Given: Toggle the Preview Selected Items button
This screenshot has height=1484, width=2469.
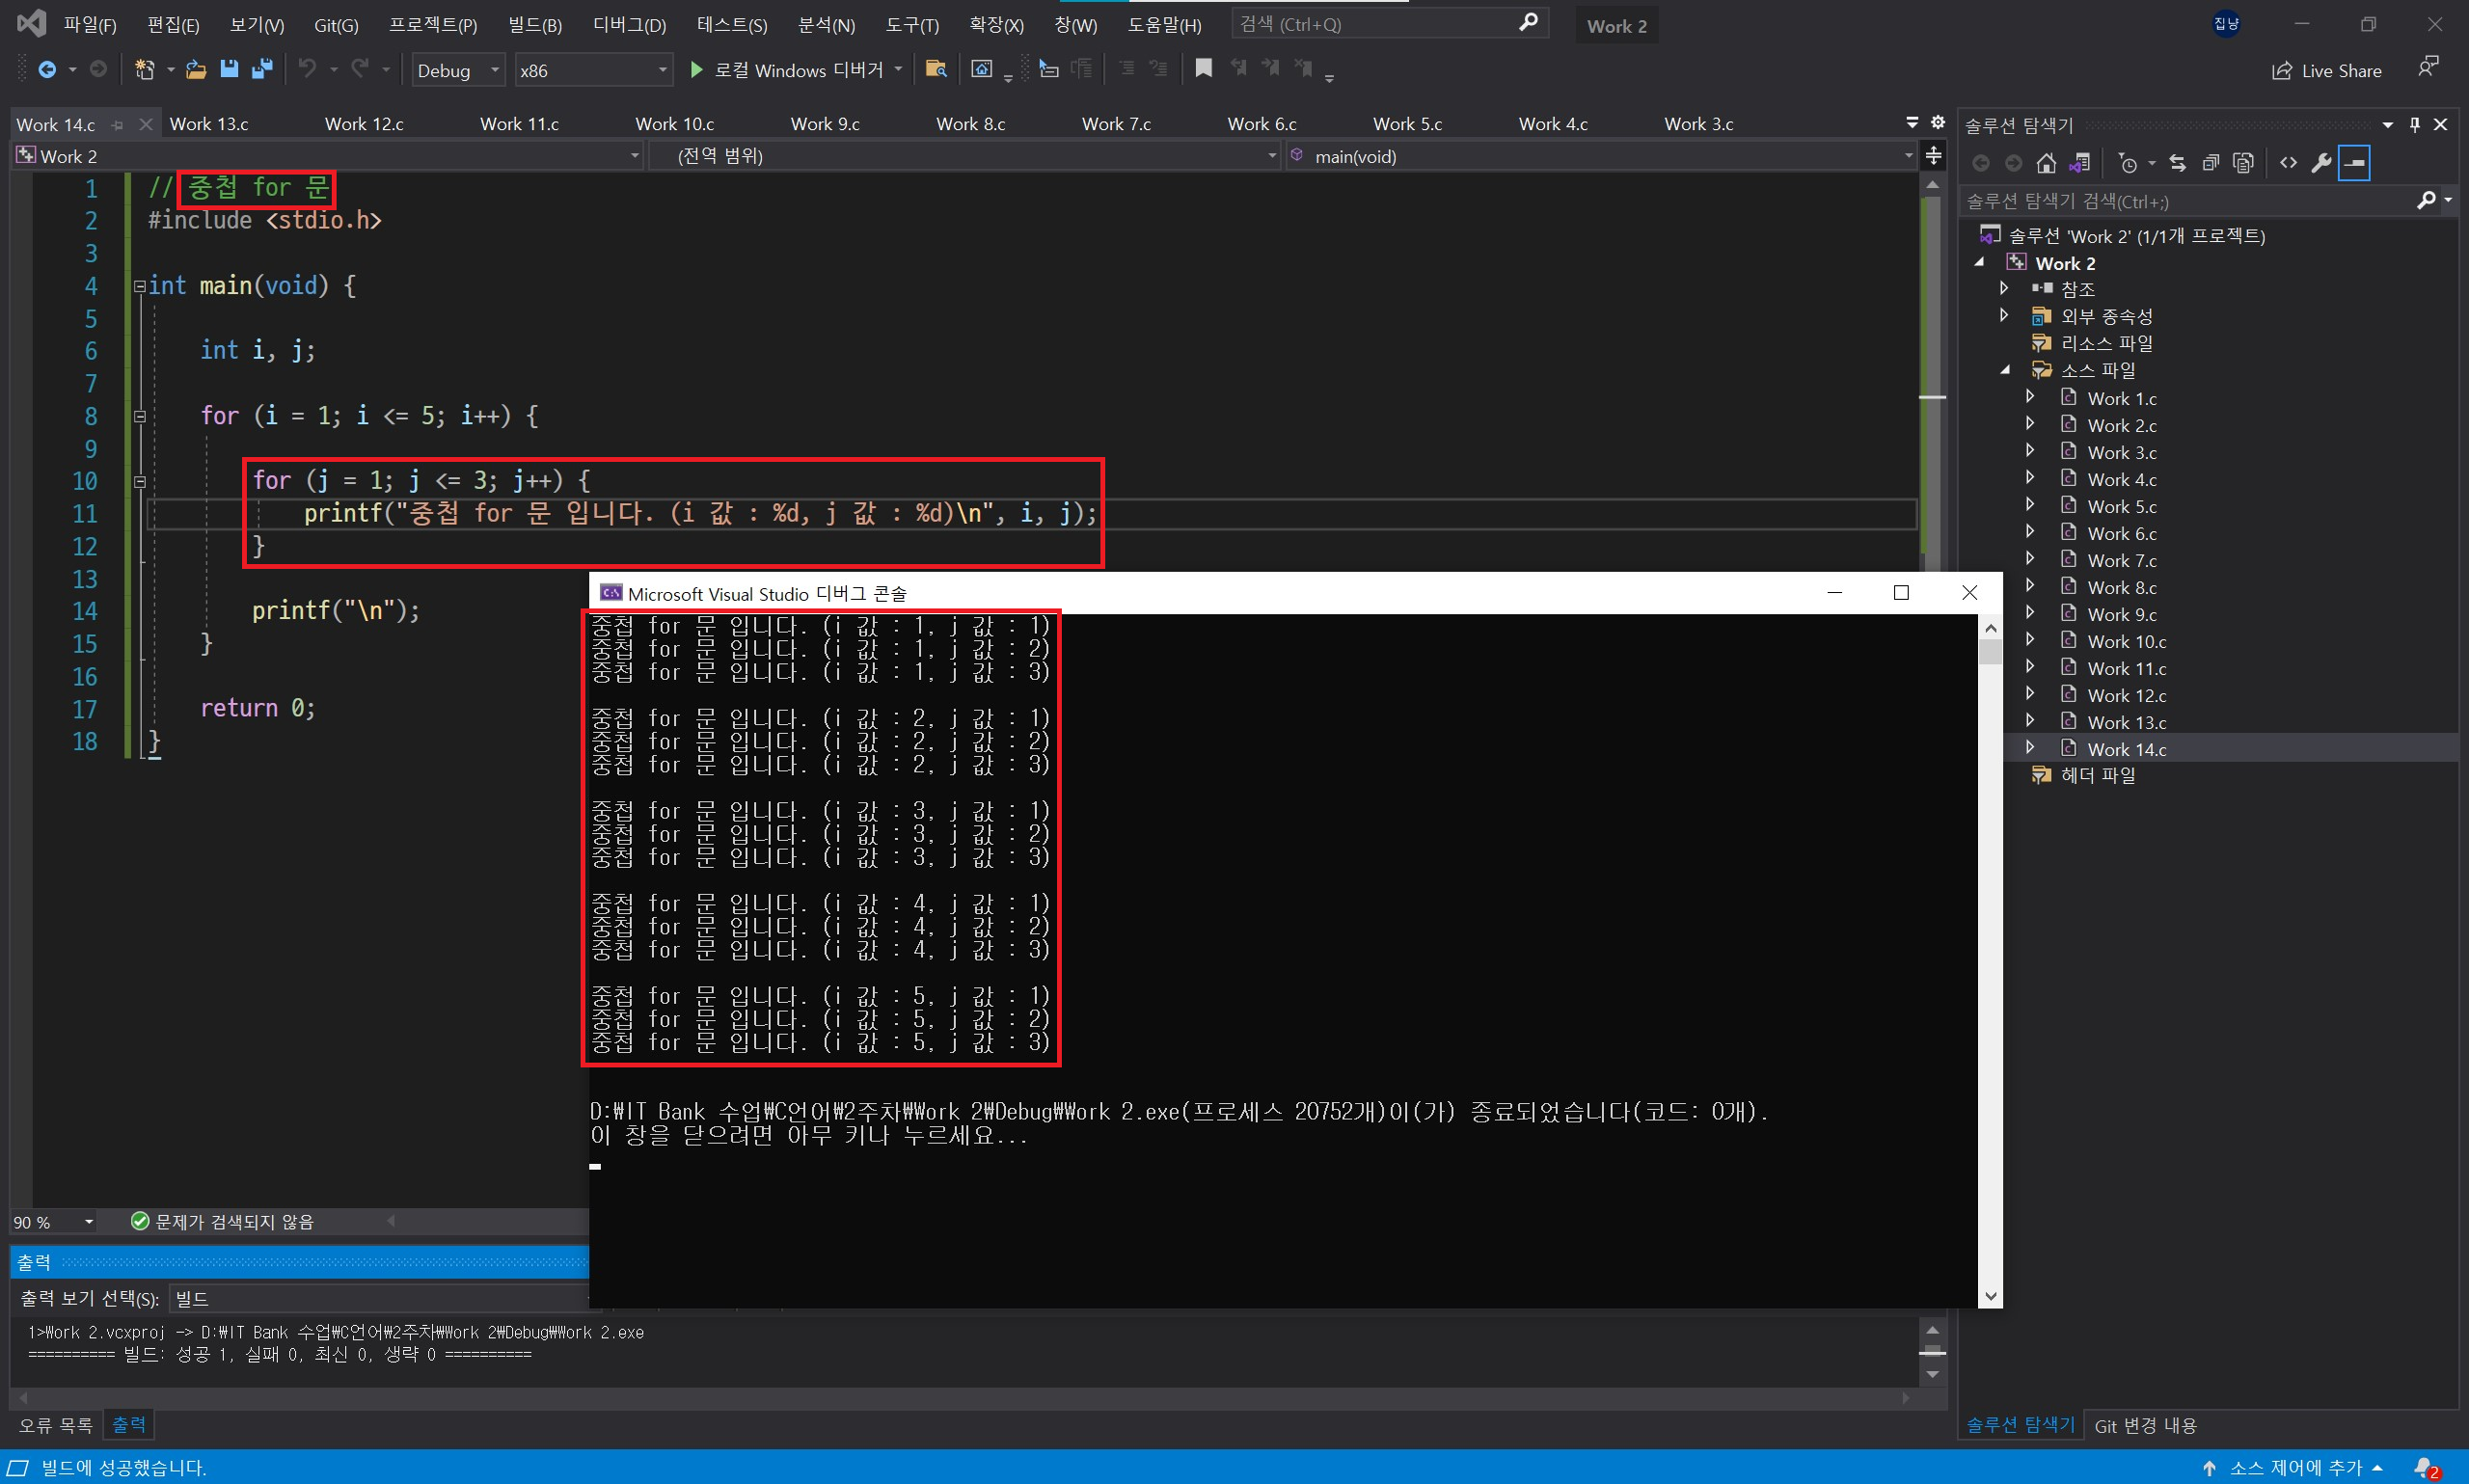Looking at the screenshot, I should pos(2355,163).
